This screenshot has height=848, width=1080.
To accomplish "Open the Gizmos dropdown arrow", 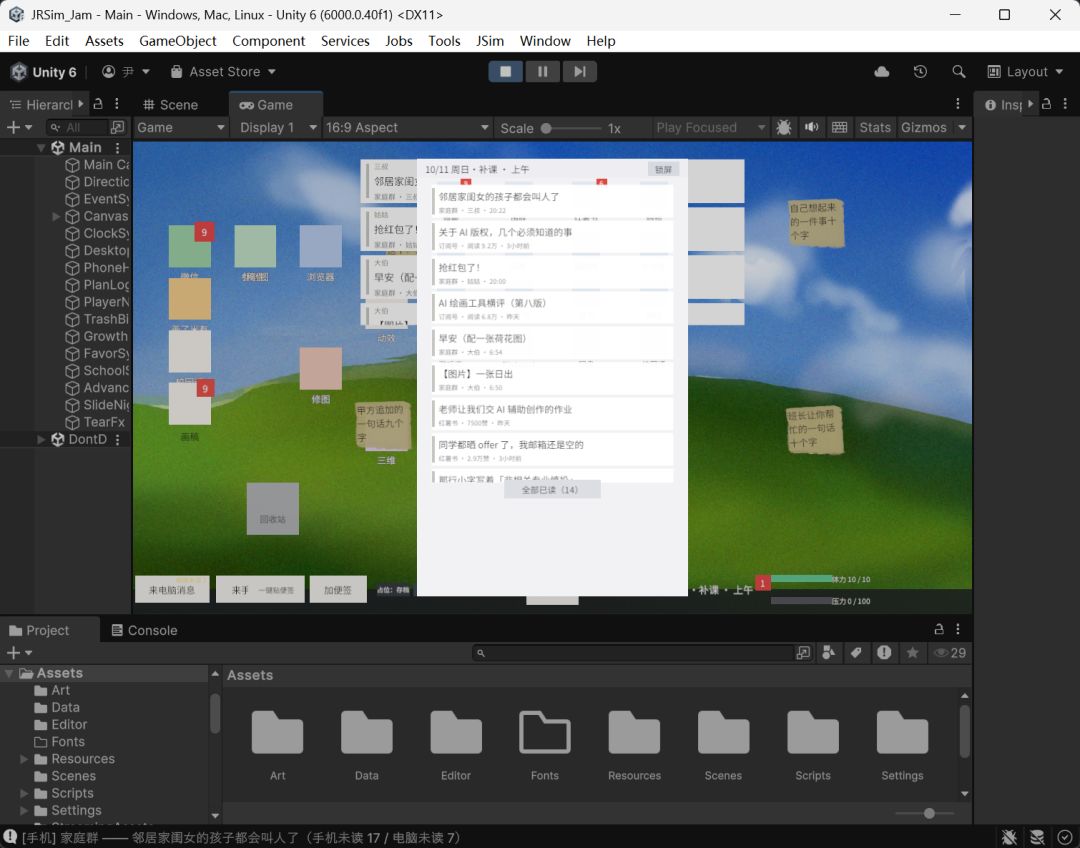I will 962,127.
